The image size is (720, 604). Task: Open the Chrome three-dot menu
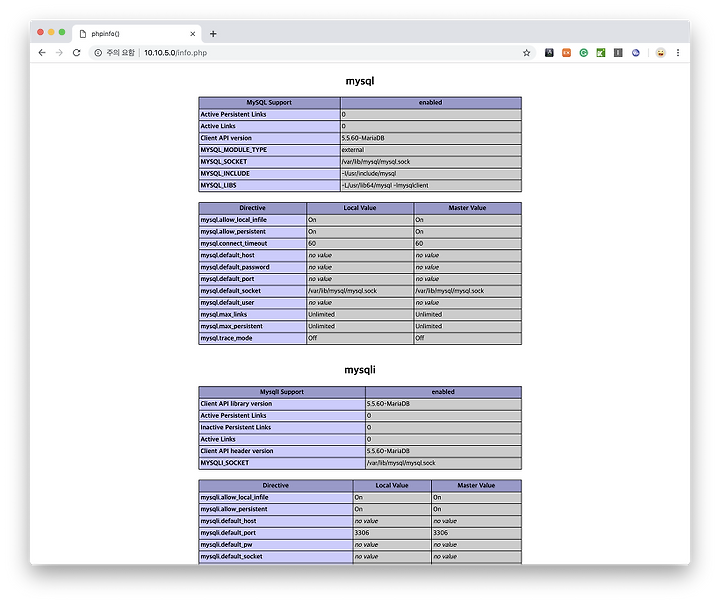pos(678,53)
